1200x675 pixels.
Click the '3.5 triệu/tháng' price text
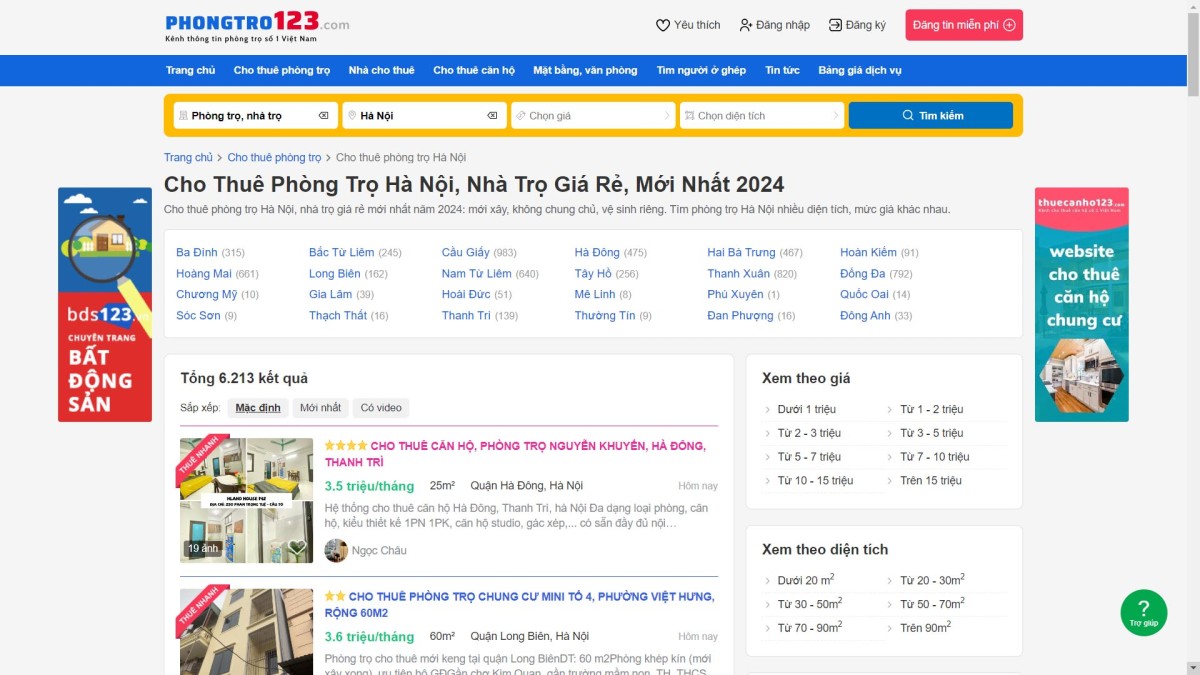[x=369, y=486]
